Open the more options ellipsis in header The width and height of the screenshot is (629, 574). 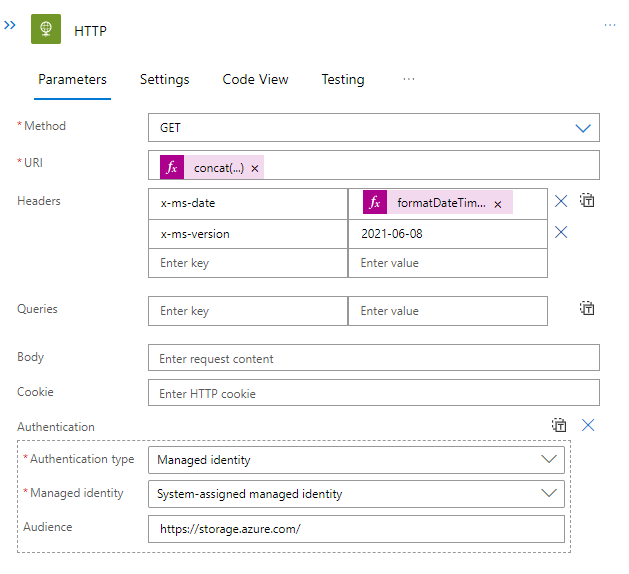coord(609,25)
